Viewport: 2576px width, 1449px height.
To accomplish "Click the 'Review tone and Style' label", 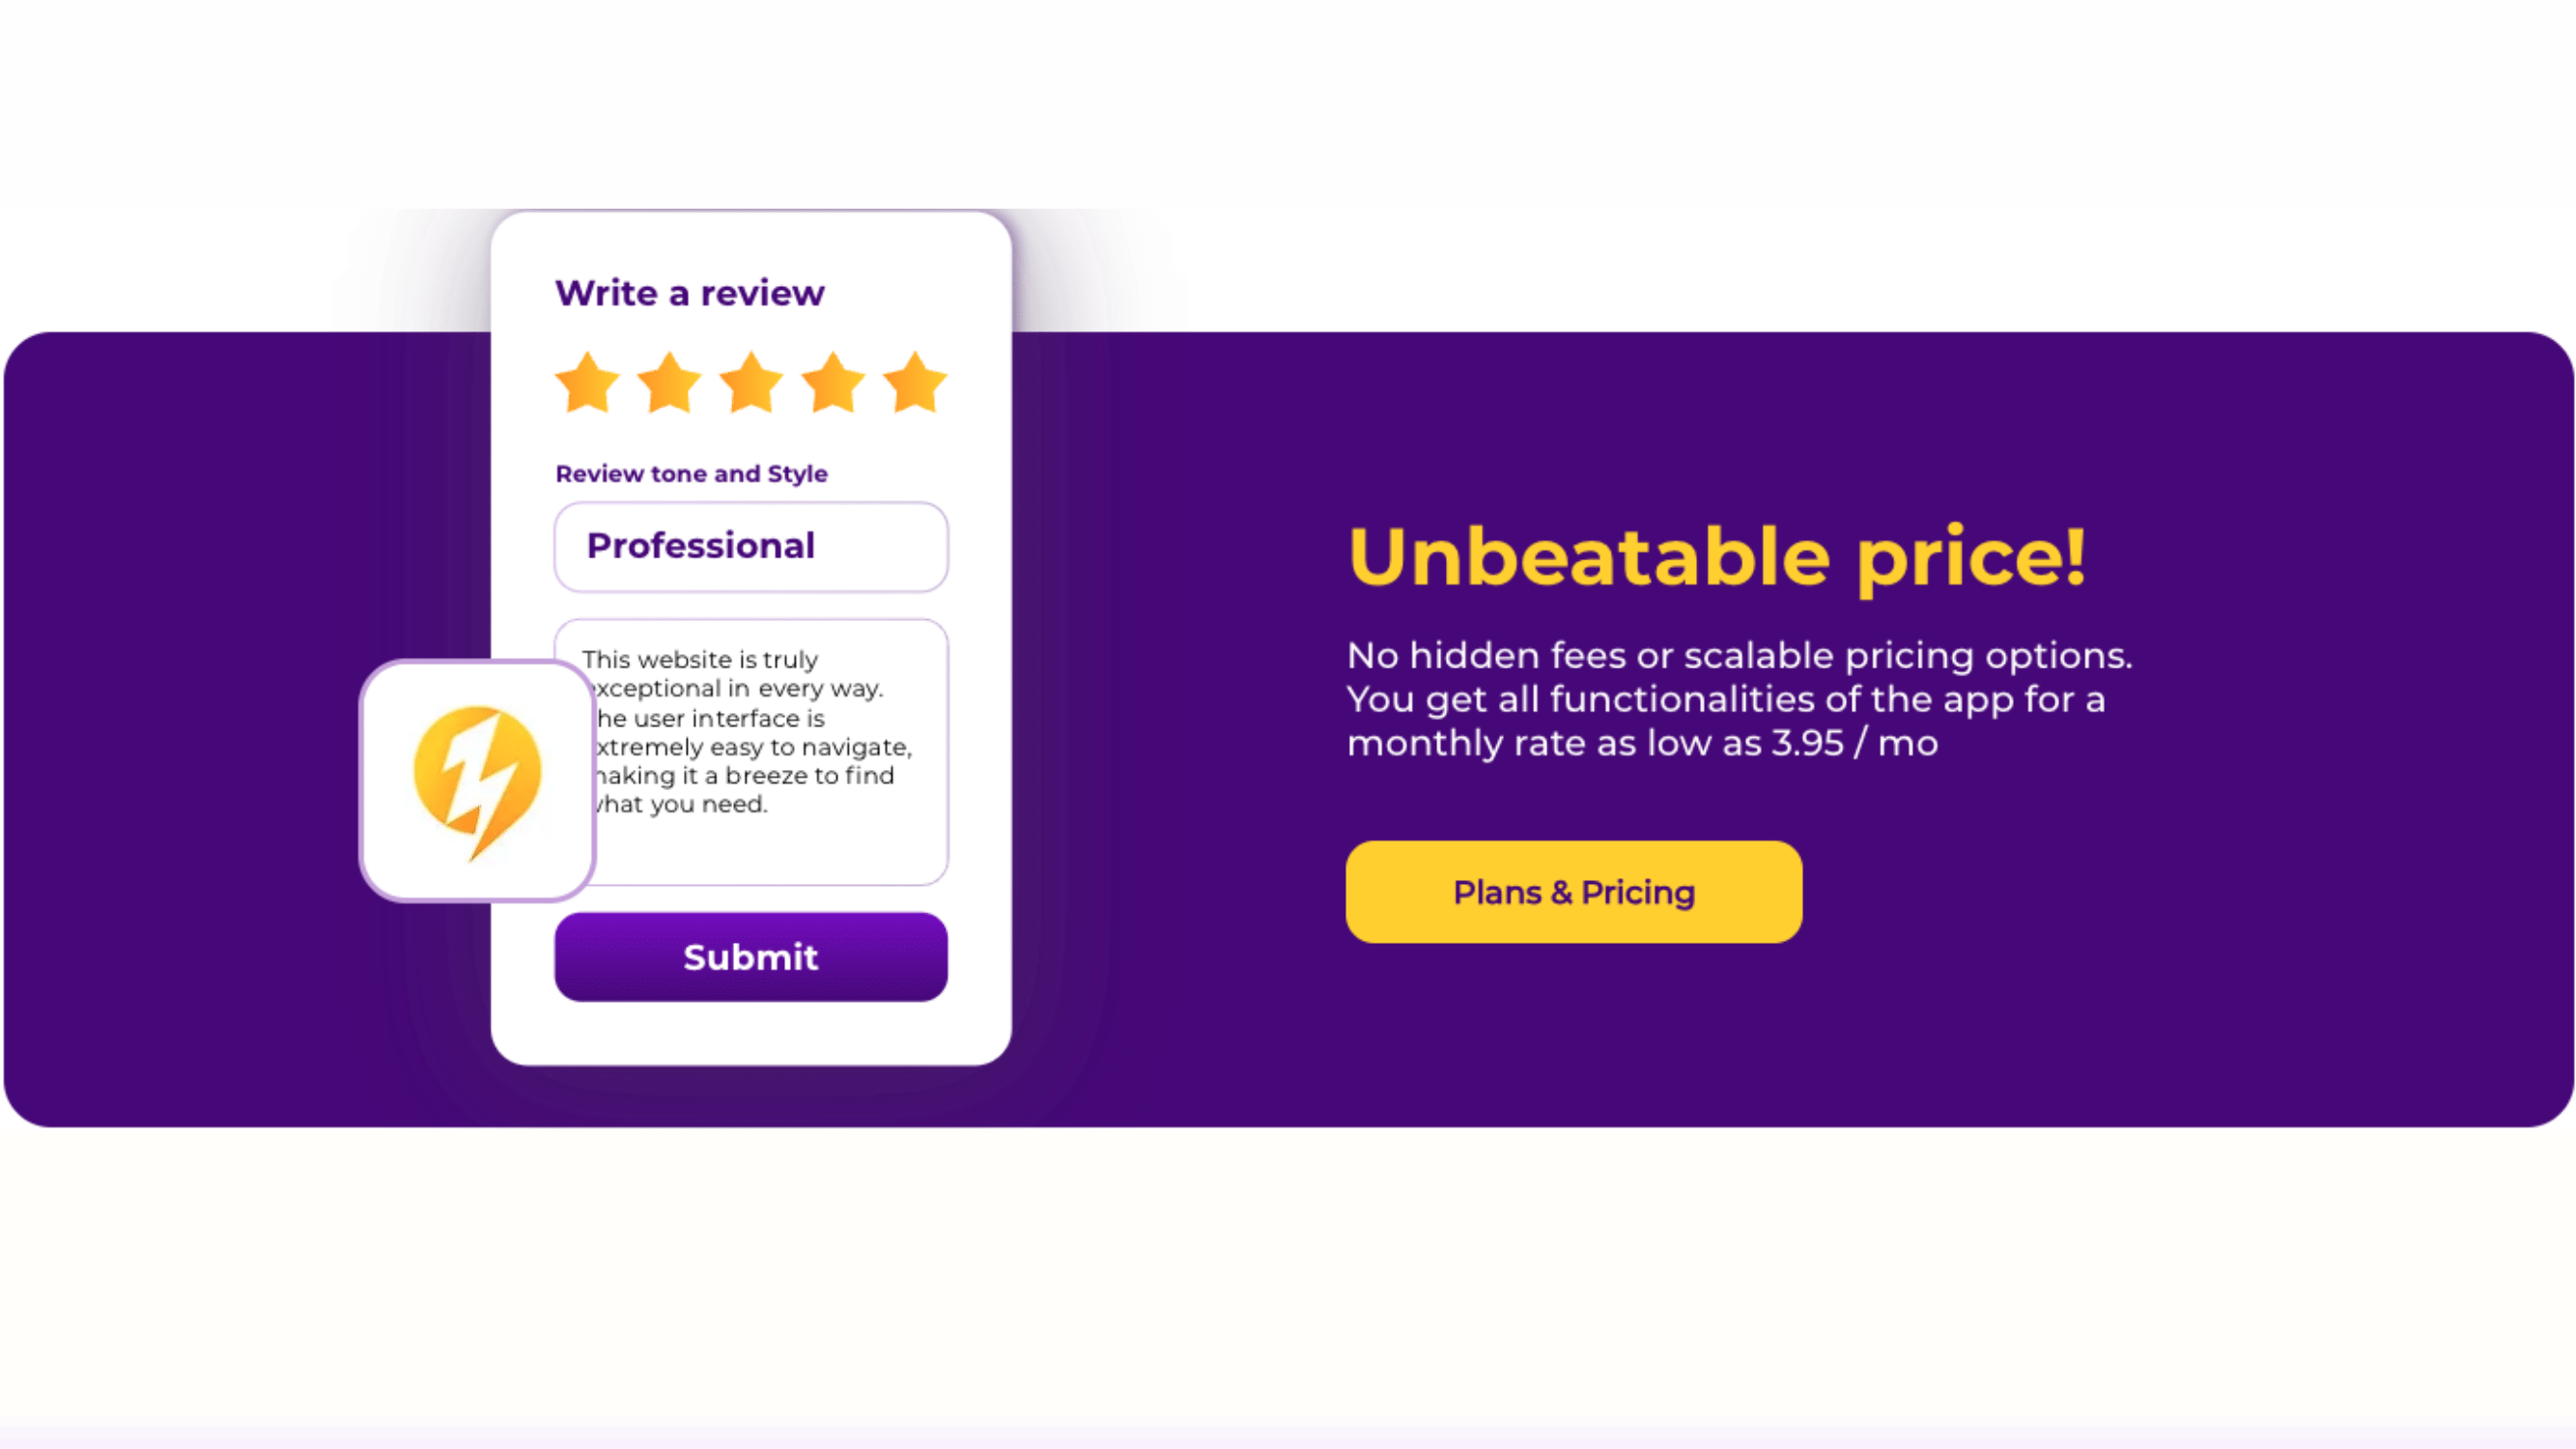I will tap(691, 474).
